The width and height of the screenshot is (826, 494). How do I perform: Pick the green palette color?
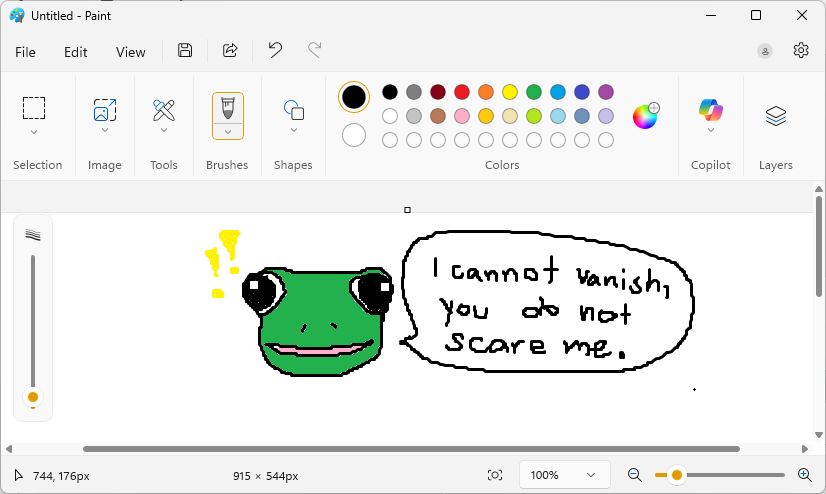[534, 92]
